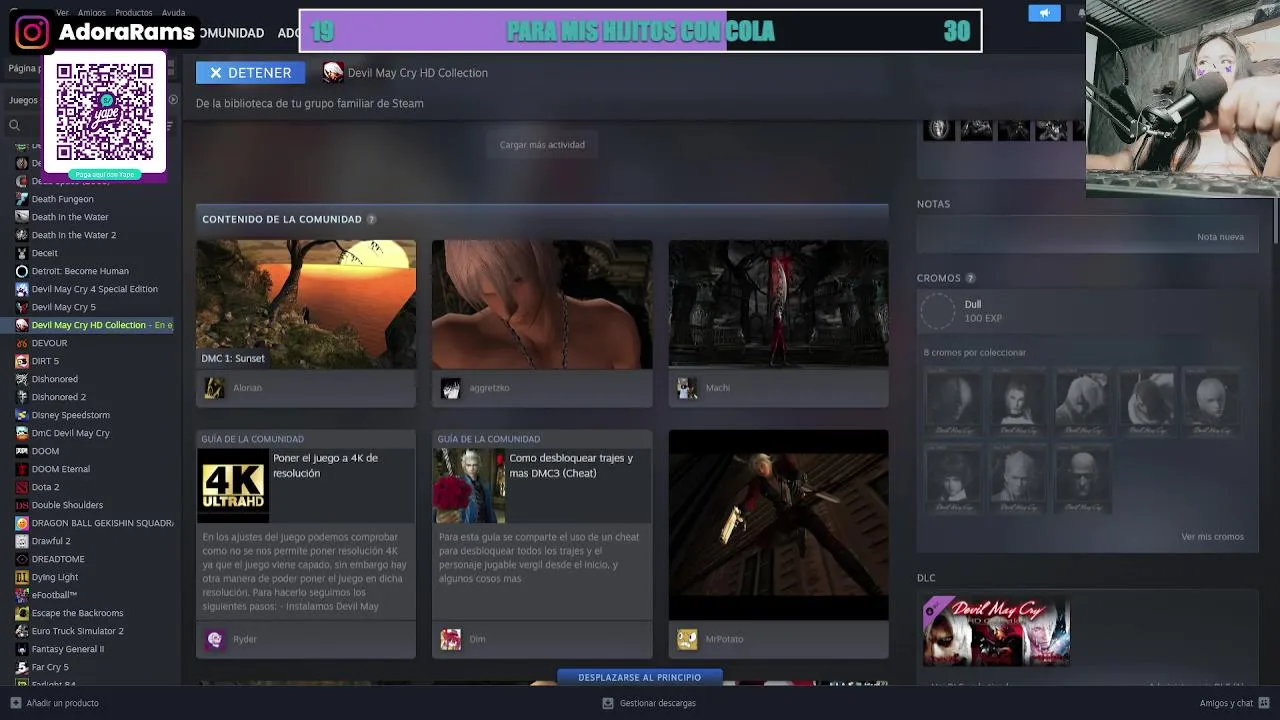The width and height of the screenshot is (1280, 720).
Task: Click the DETENER stop button
Action: pyautogui.click(x=250, y=72)
